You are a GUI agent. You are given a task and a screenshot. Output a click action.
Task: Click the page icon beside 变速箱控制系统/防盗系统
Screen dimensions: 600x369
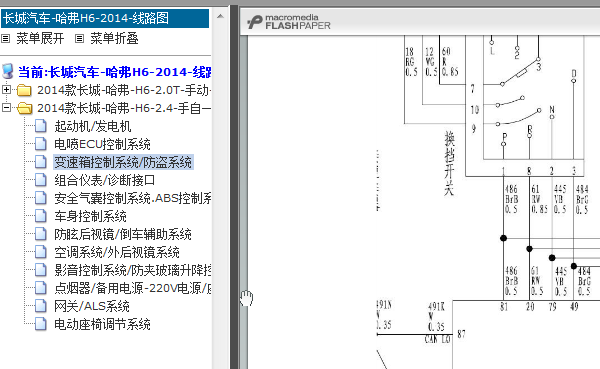(41, 162)
